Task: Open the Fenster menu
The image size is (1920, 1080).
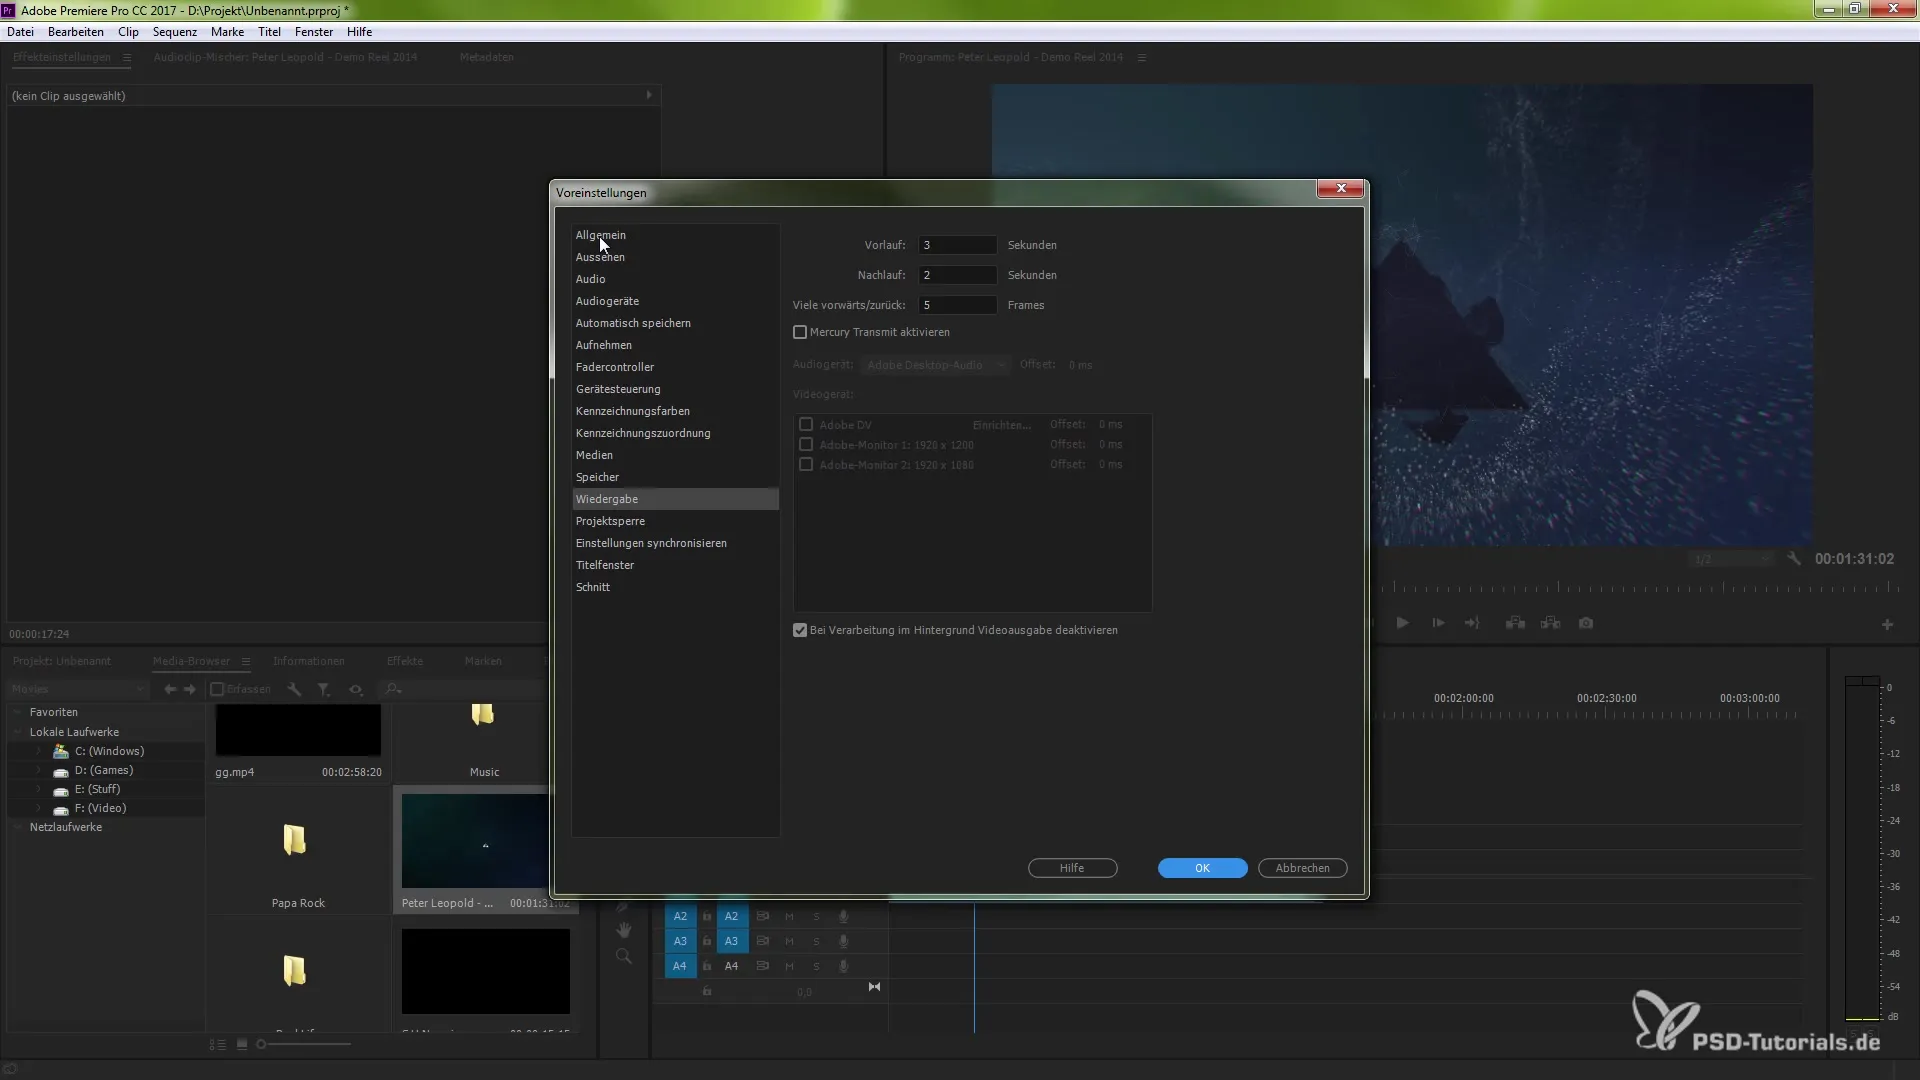Action: (314, 32)
